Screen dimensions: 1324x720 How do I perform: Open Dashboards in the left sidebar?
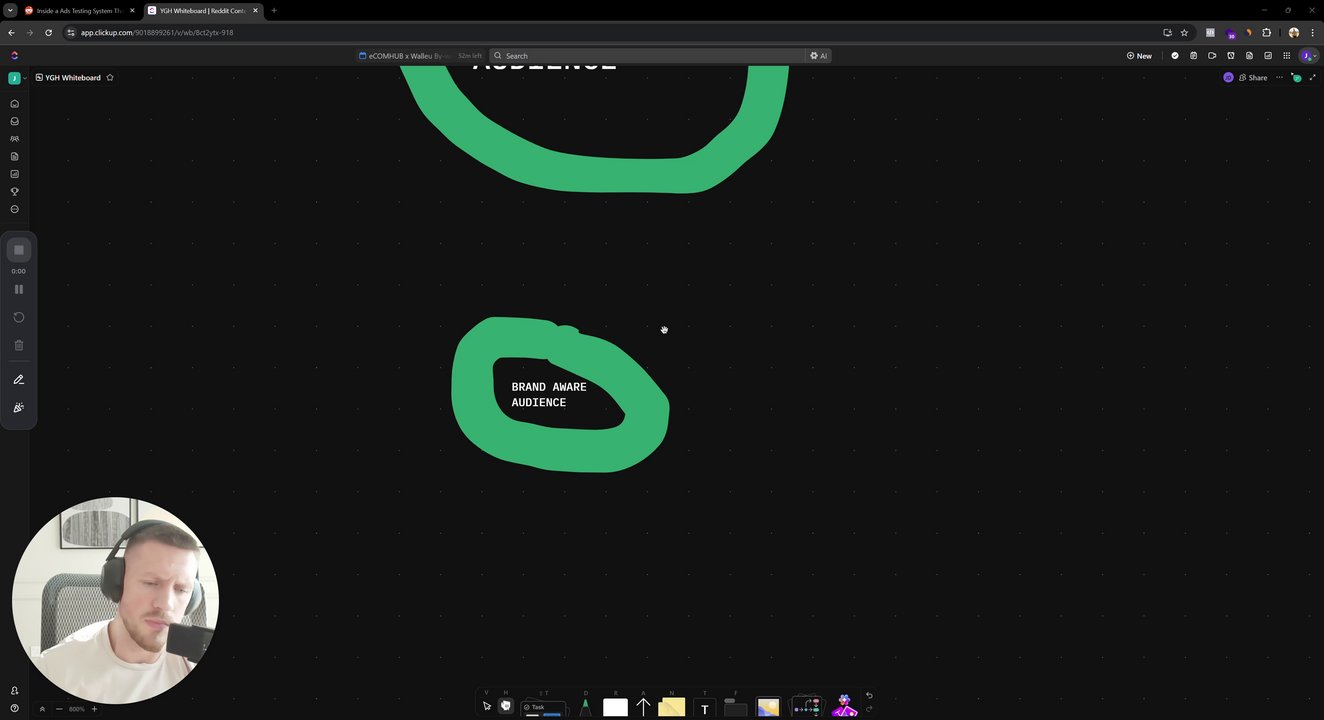tap(14, 174)
